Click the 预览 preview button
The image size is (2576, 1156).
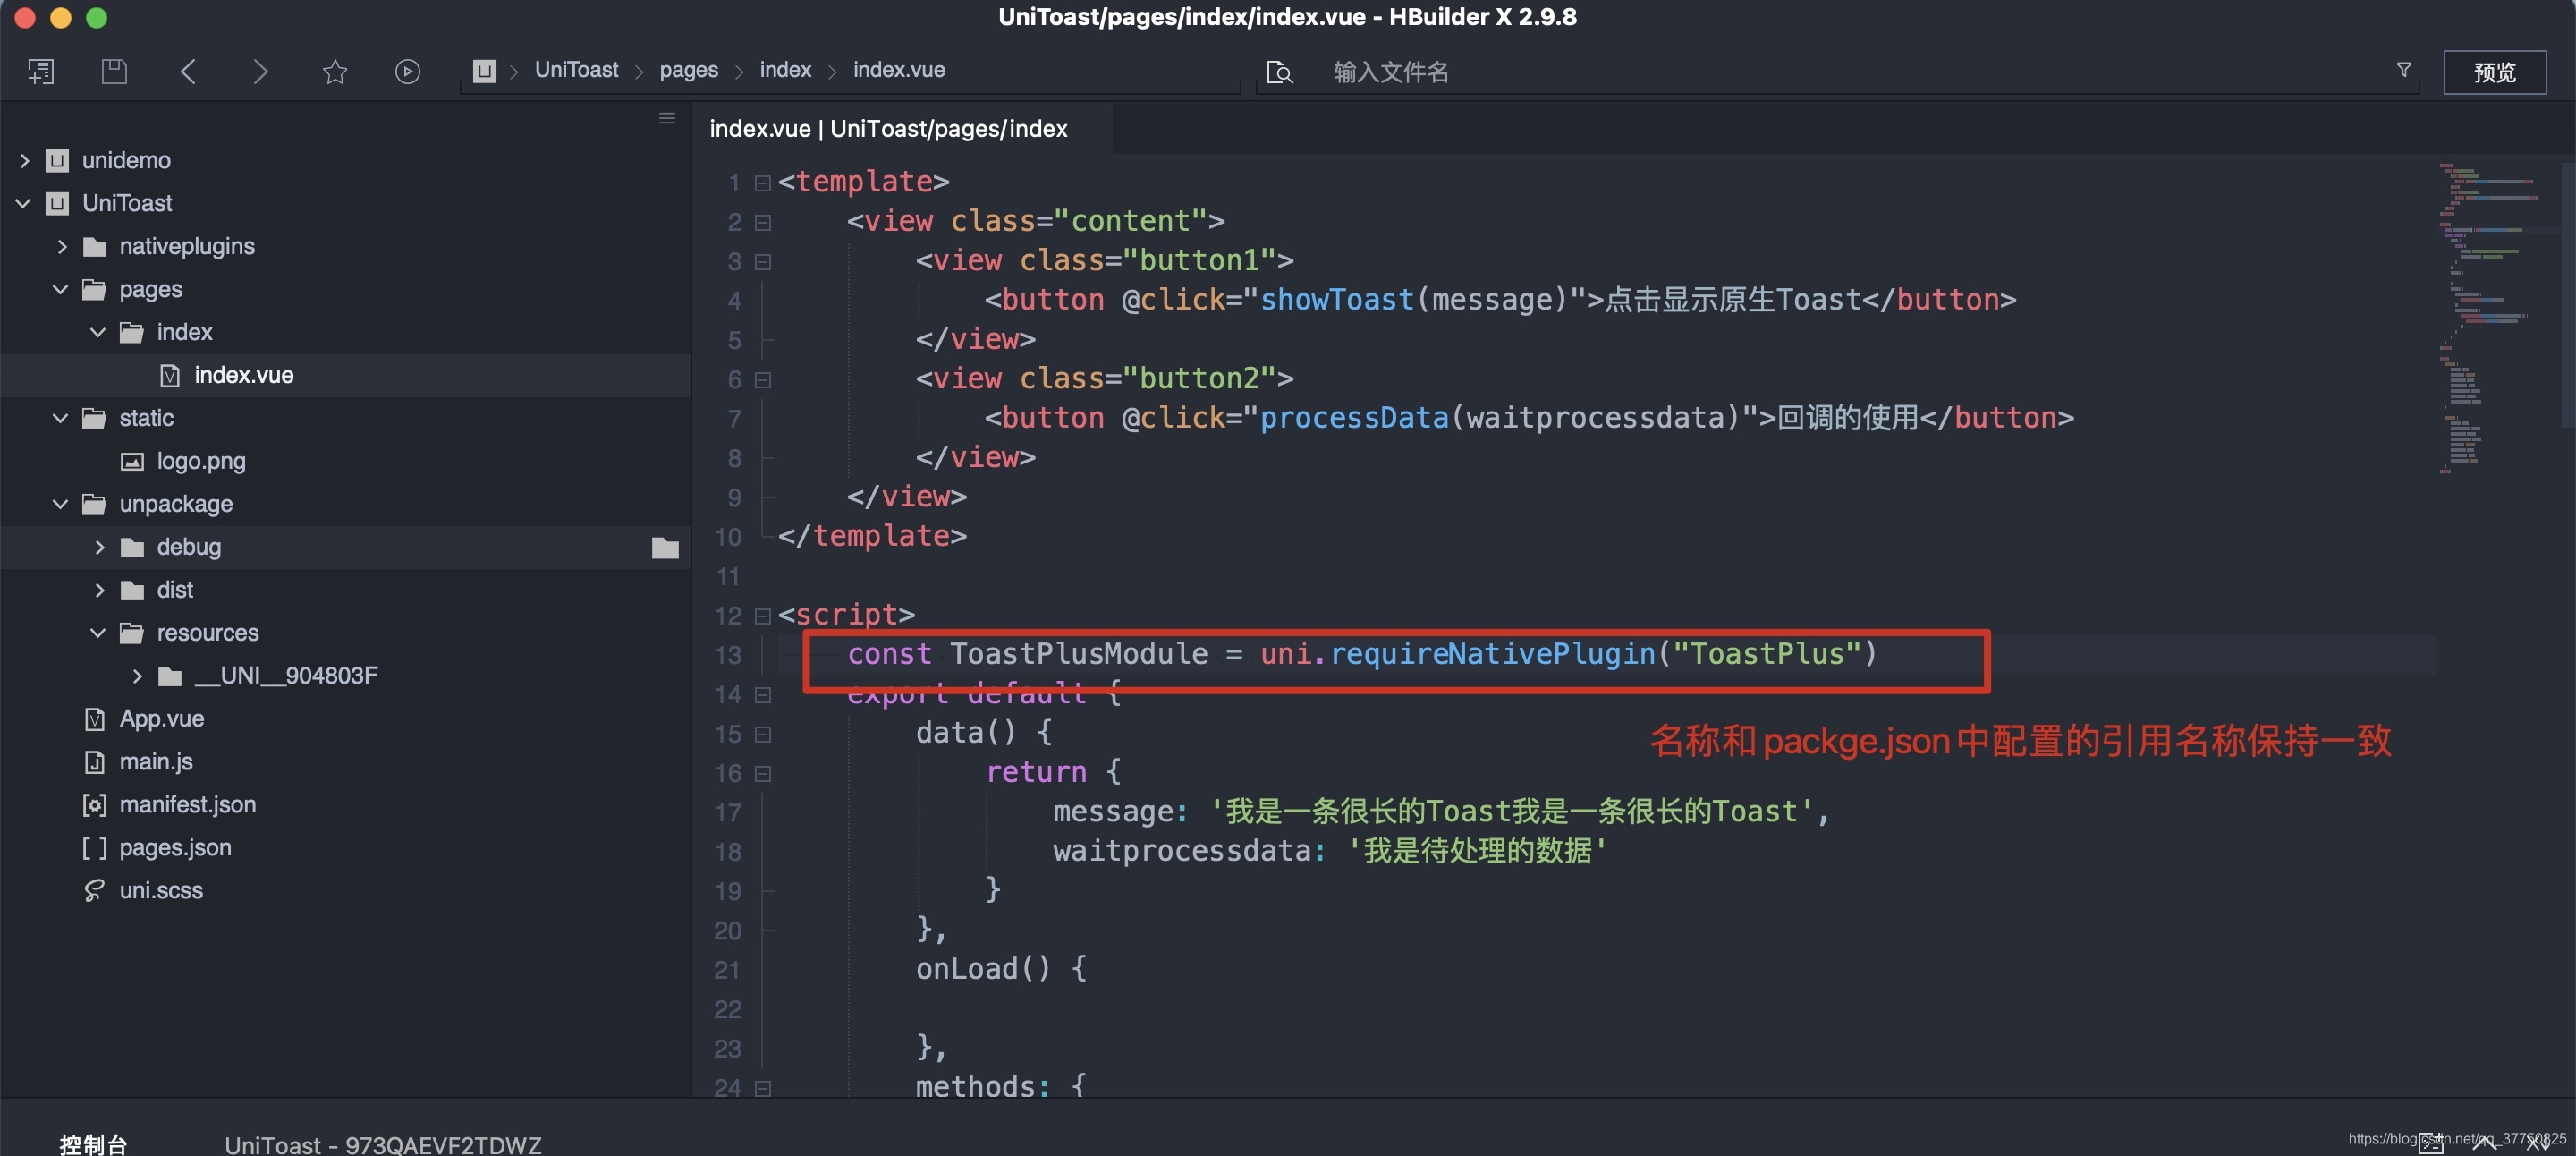[2494, 72]
